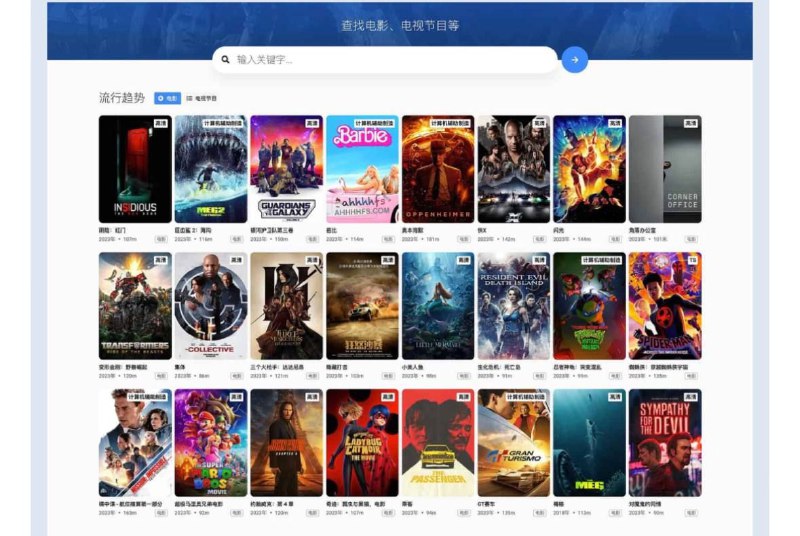
Task: Open the Corner Office poster
Action: click(665, 169)
